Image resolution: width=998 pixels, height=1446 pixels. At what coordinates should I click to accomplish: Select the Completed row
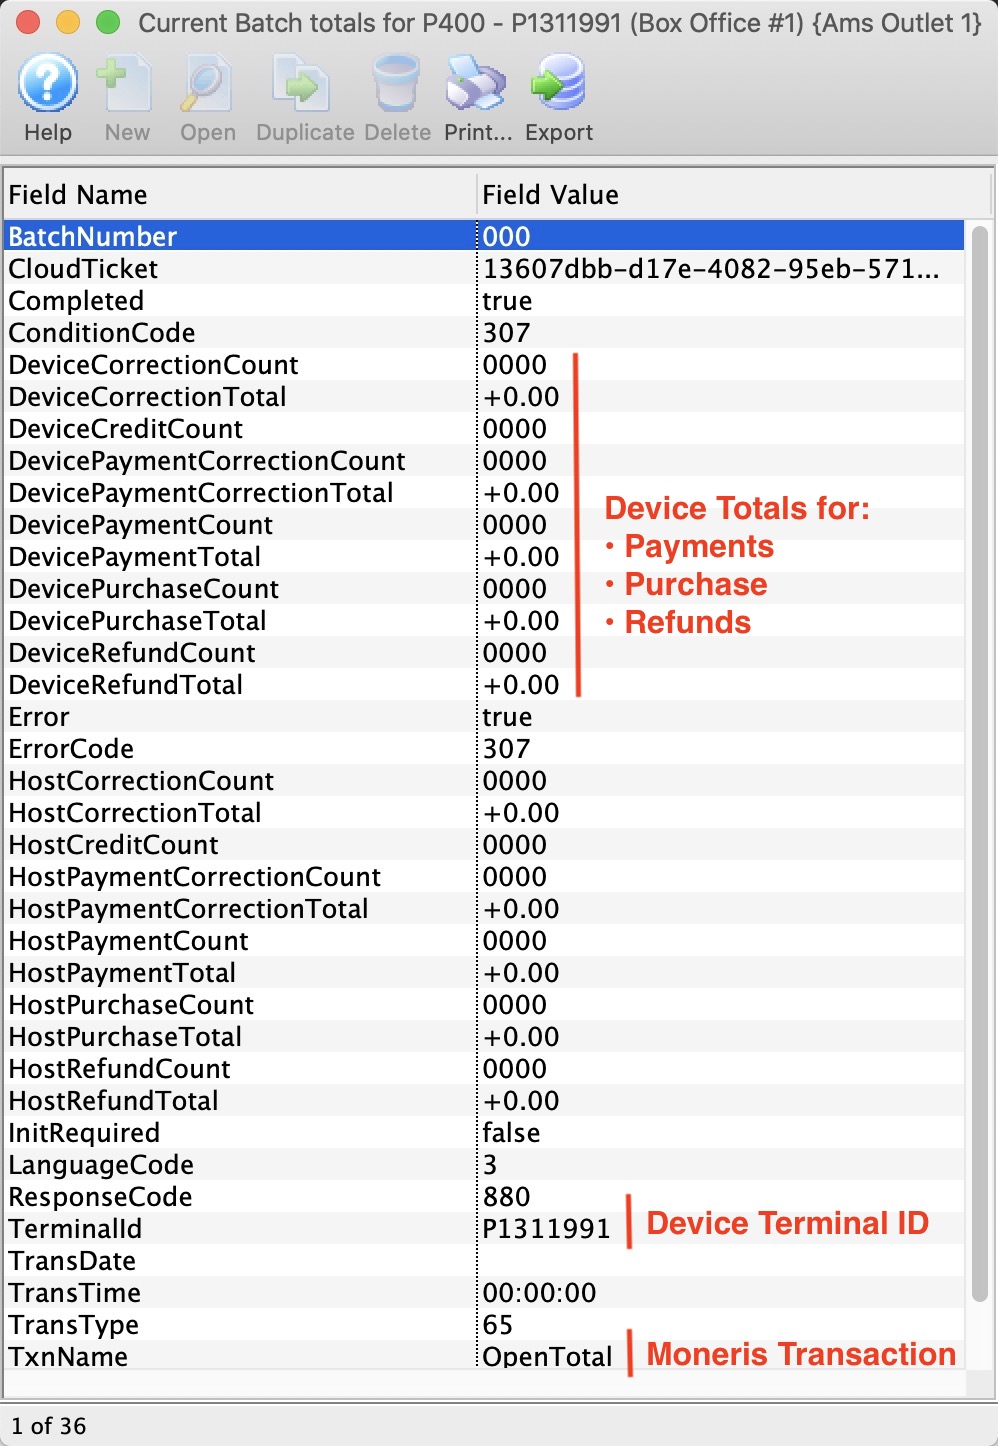pos(484,300)
